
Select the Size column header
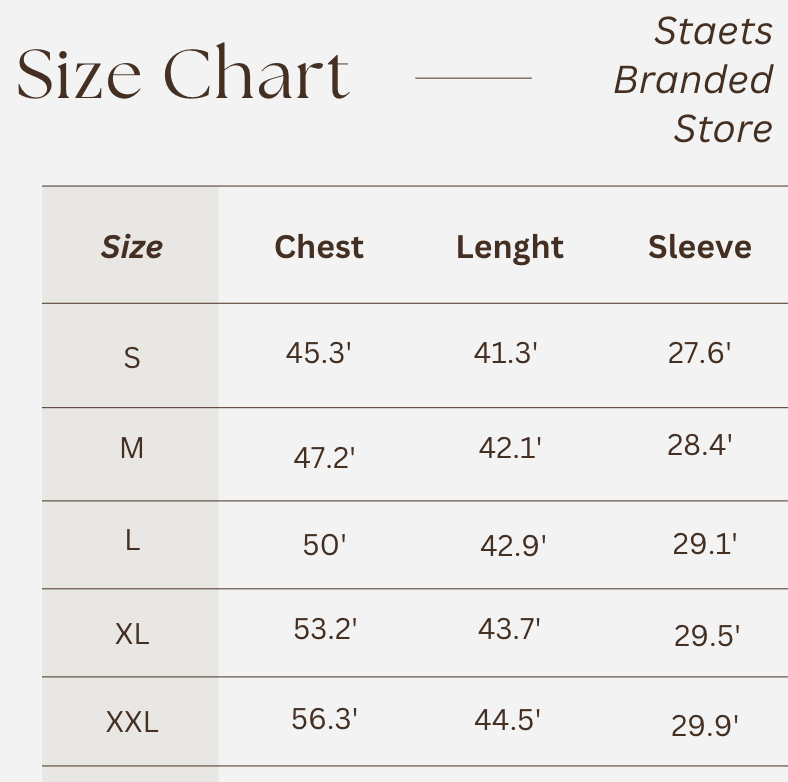click(x=132, y=247)
